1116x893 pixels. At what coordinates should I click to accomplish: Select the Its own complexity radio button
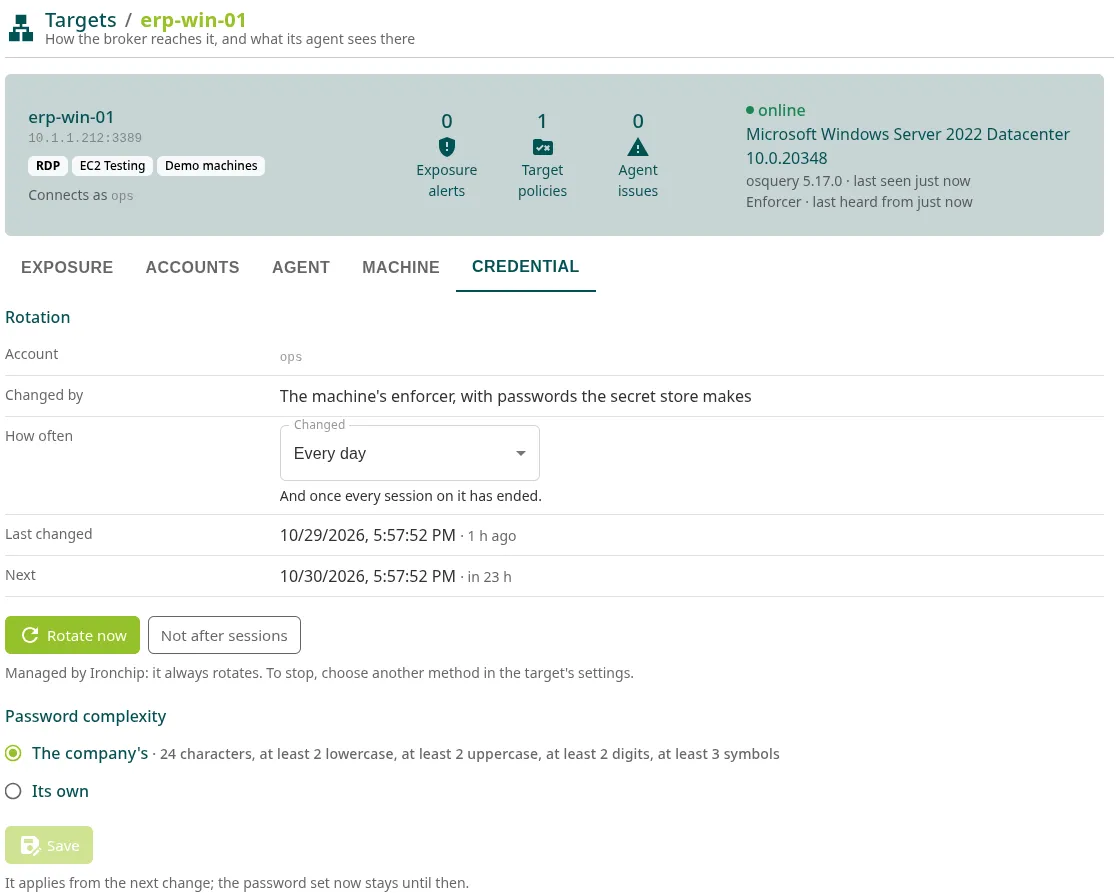(13, 791)
